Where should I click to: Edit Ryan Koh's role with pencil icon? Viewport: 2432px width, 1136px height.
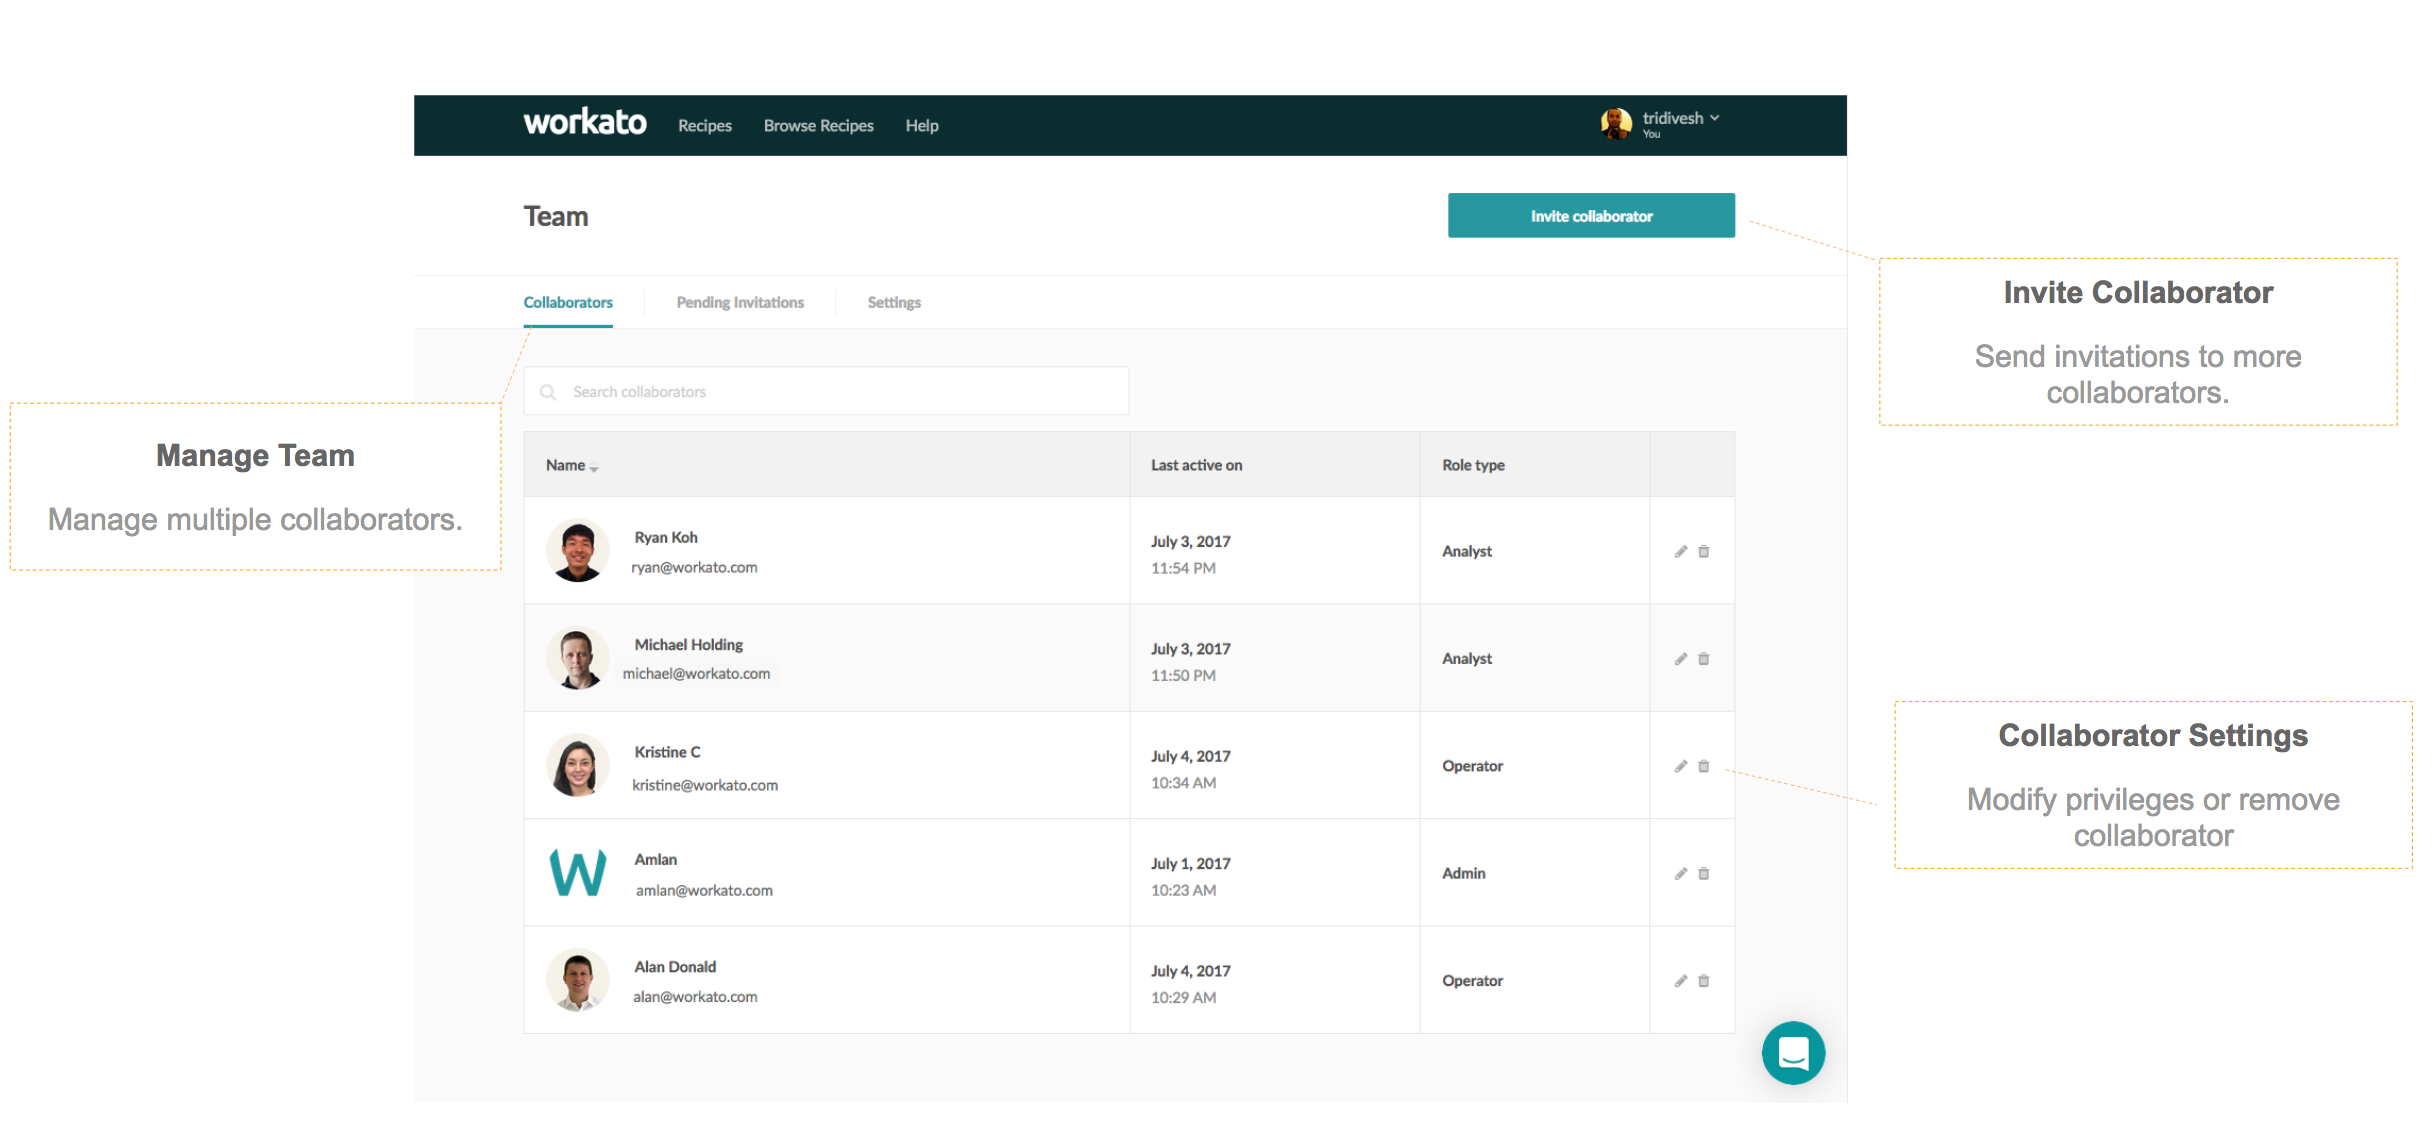tap(1681, 552)
